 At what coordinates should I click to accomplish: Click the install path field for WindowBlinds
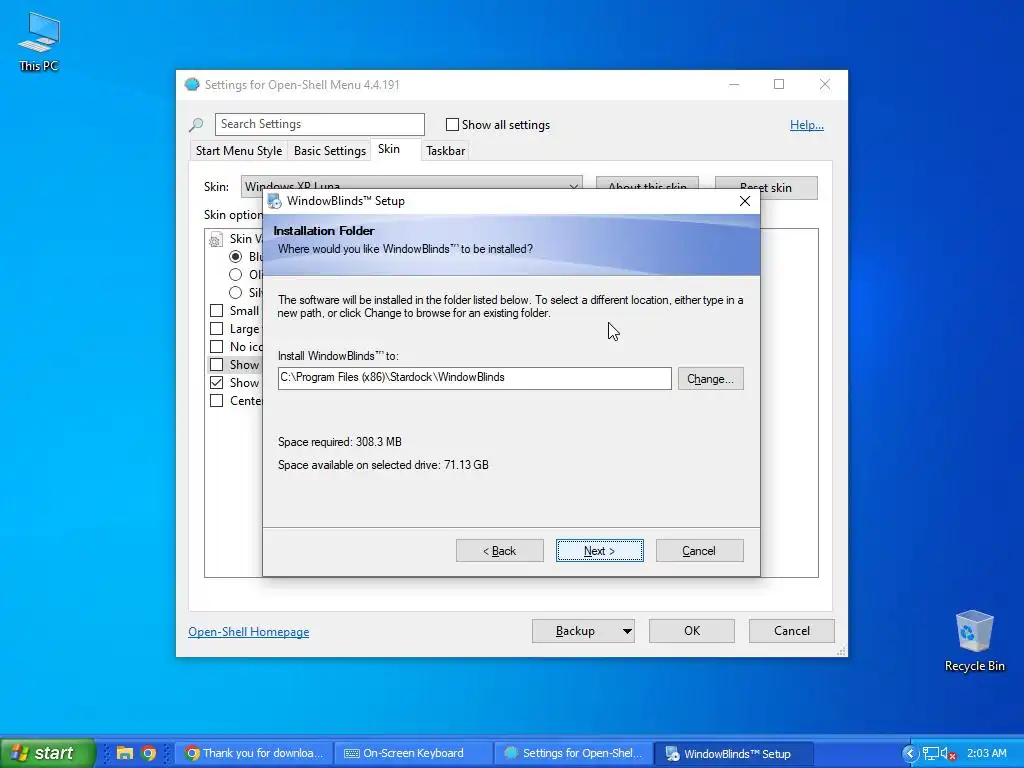(475, 378)
